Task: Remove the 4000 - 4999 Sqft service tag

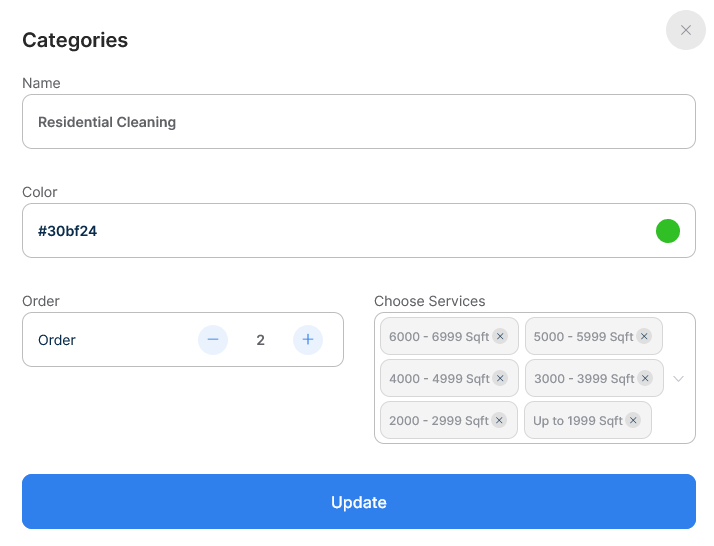Action: [x=500, y=379]
